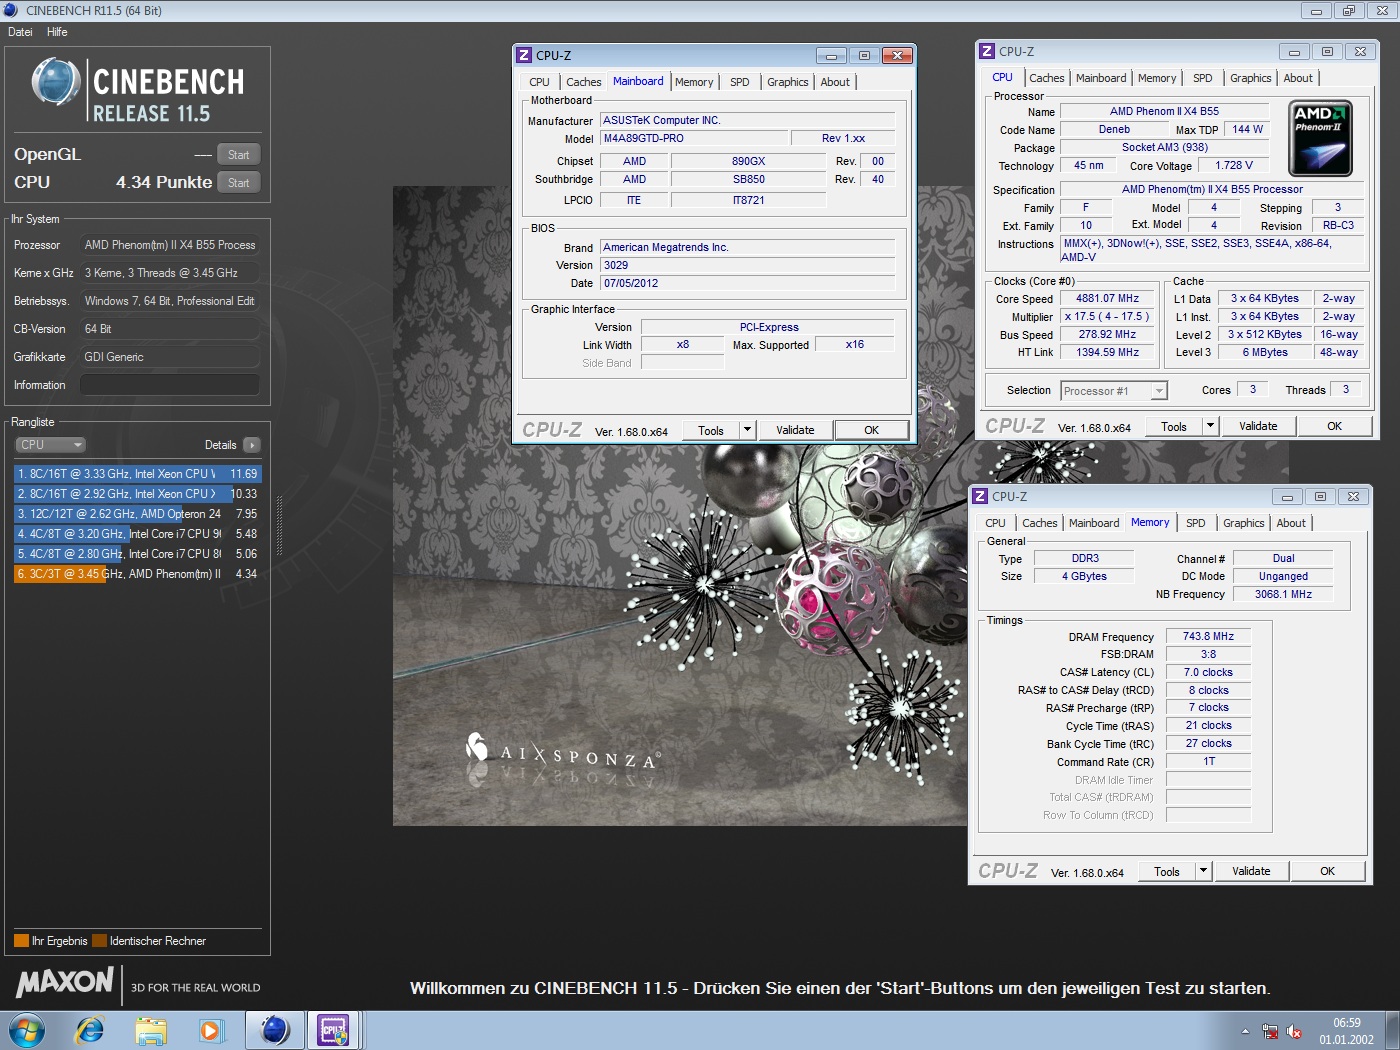Image resolution: width=1400 pixels, height=1050 pixels.
Task: Click CPU-Z Memory window title icon
Action: click(x=980, y=496)
